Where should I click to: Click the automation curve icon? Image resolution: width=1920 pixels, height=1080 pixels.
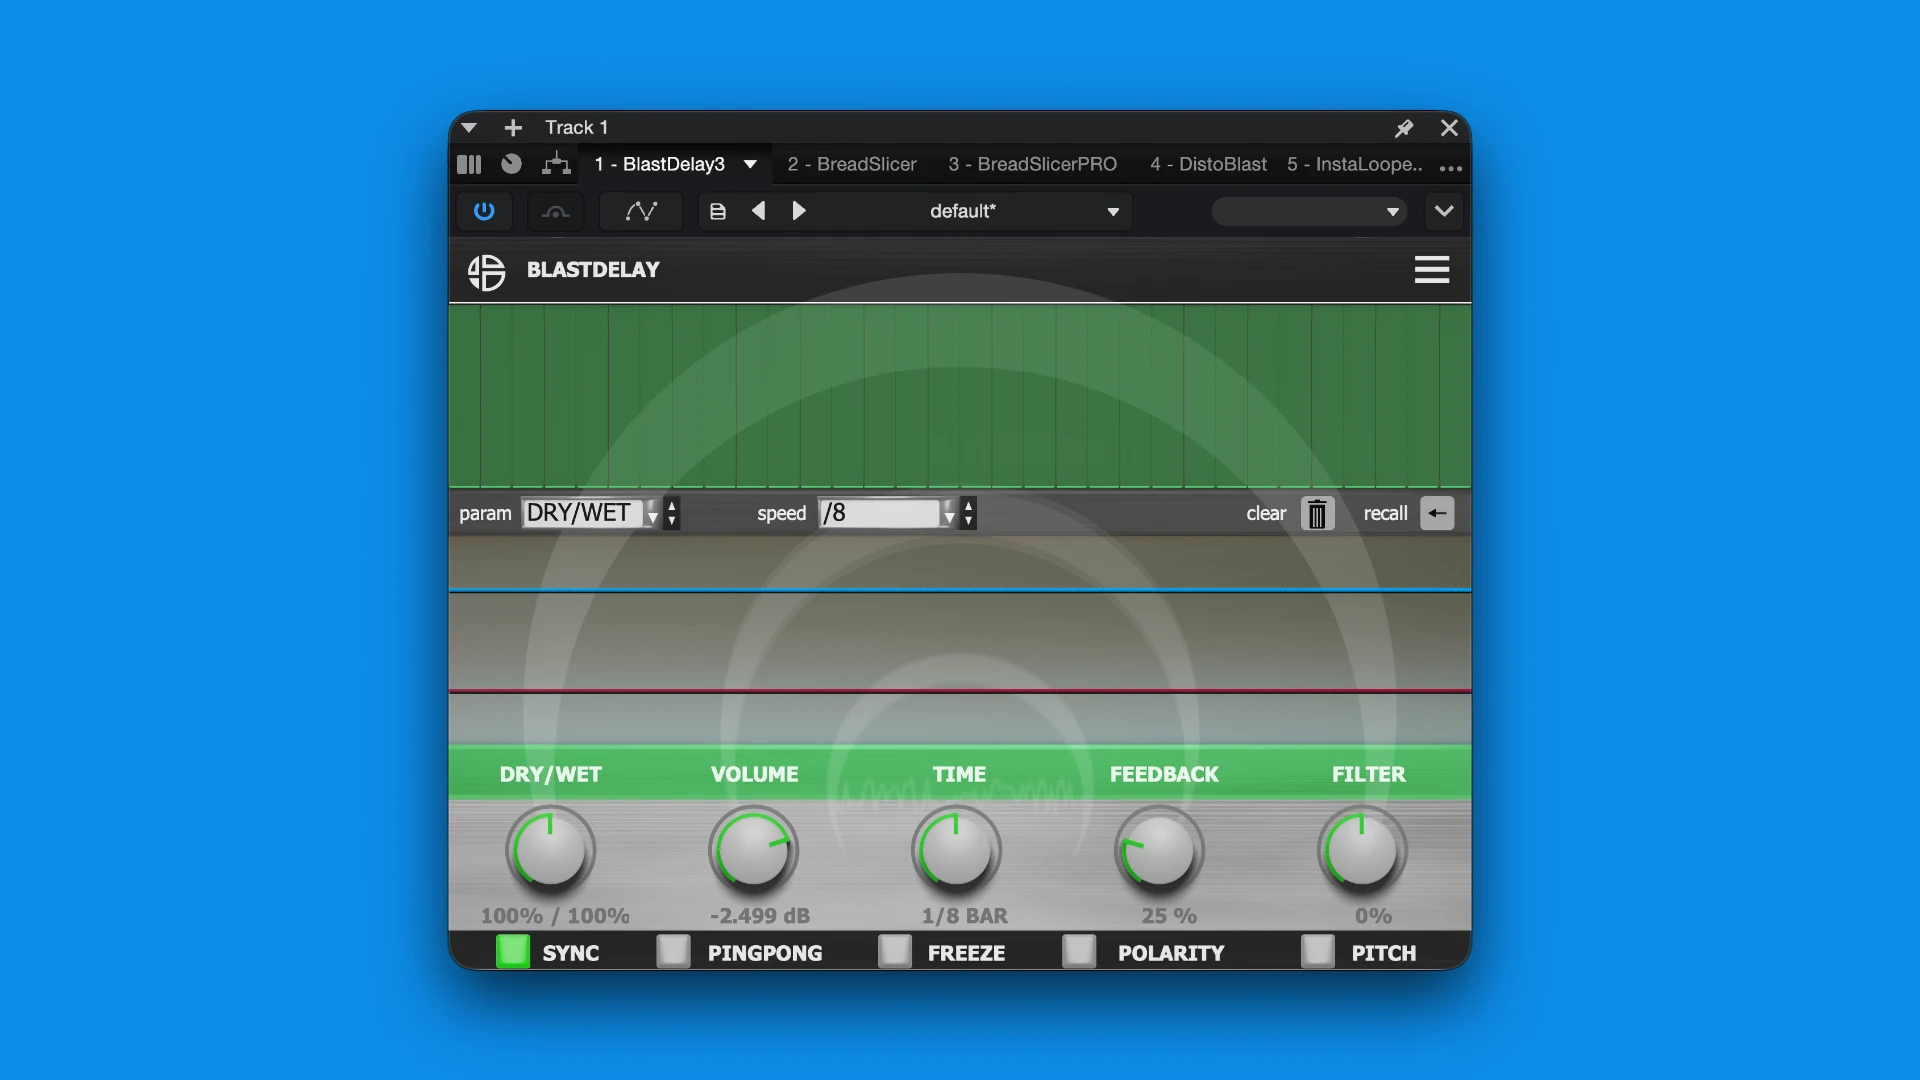pos(641,211)
